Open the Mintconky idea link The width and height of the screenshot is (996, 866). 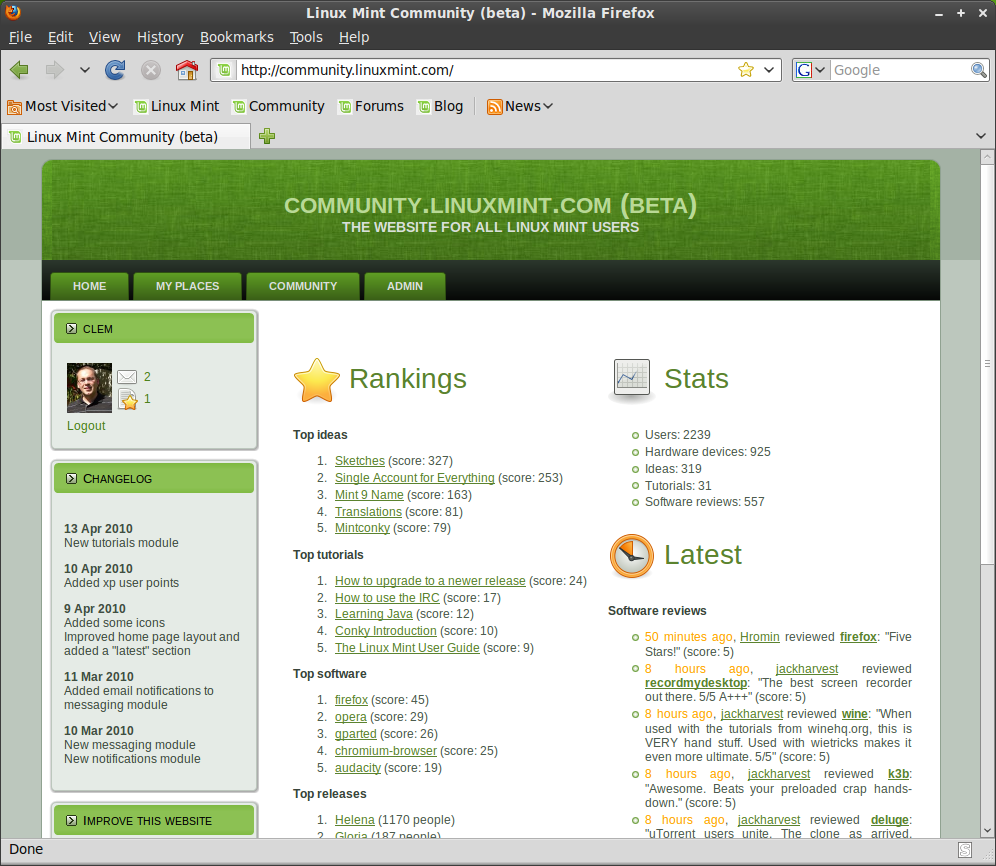coord(362,528)
